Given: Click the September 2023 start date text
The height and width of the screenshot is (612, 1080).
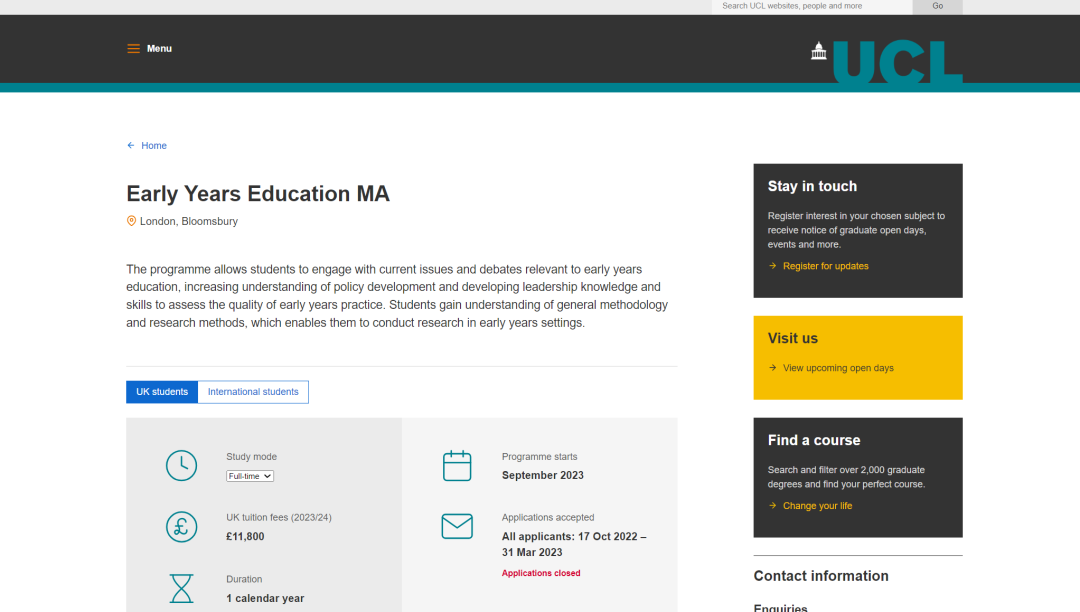Looking at the screenshot, I should [x=543, y=475].
